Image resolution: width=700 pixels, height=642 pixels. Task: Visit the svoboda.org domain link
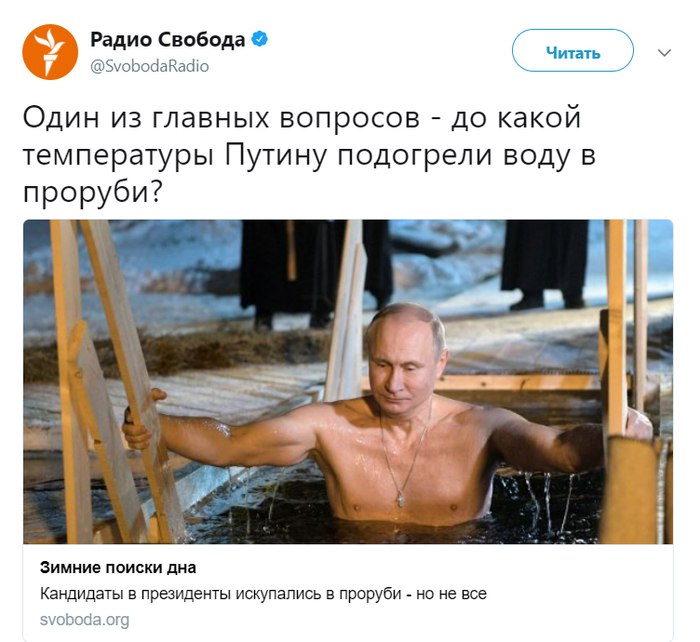tap(84, 620)
